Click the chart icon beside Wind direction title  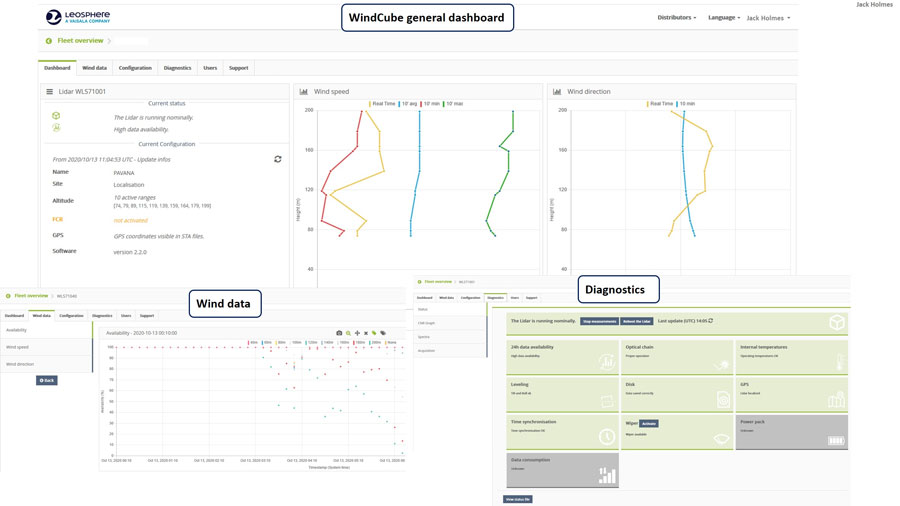[x=557, y=92]
